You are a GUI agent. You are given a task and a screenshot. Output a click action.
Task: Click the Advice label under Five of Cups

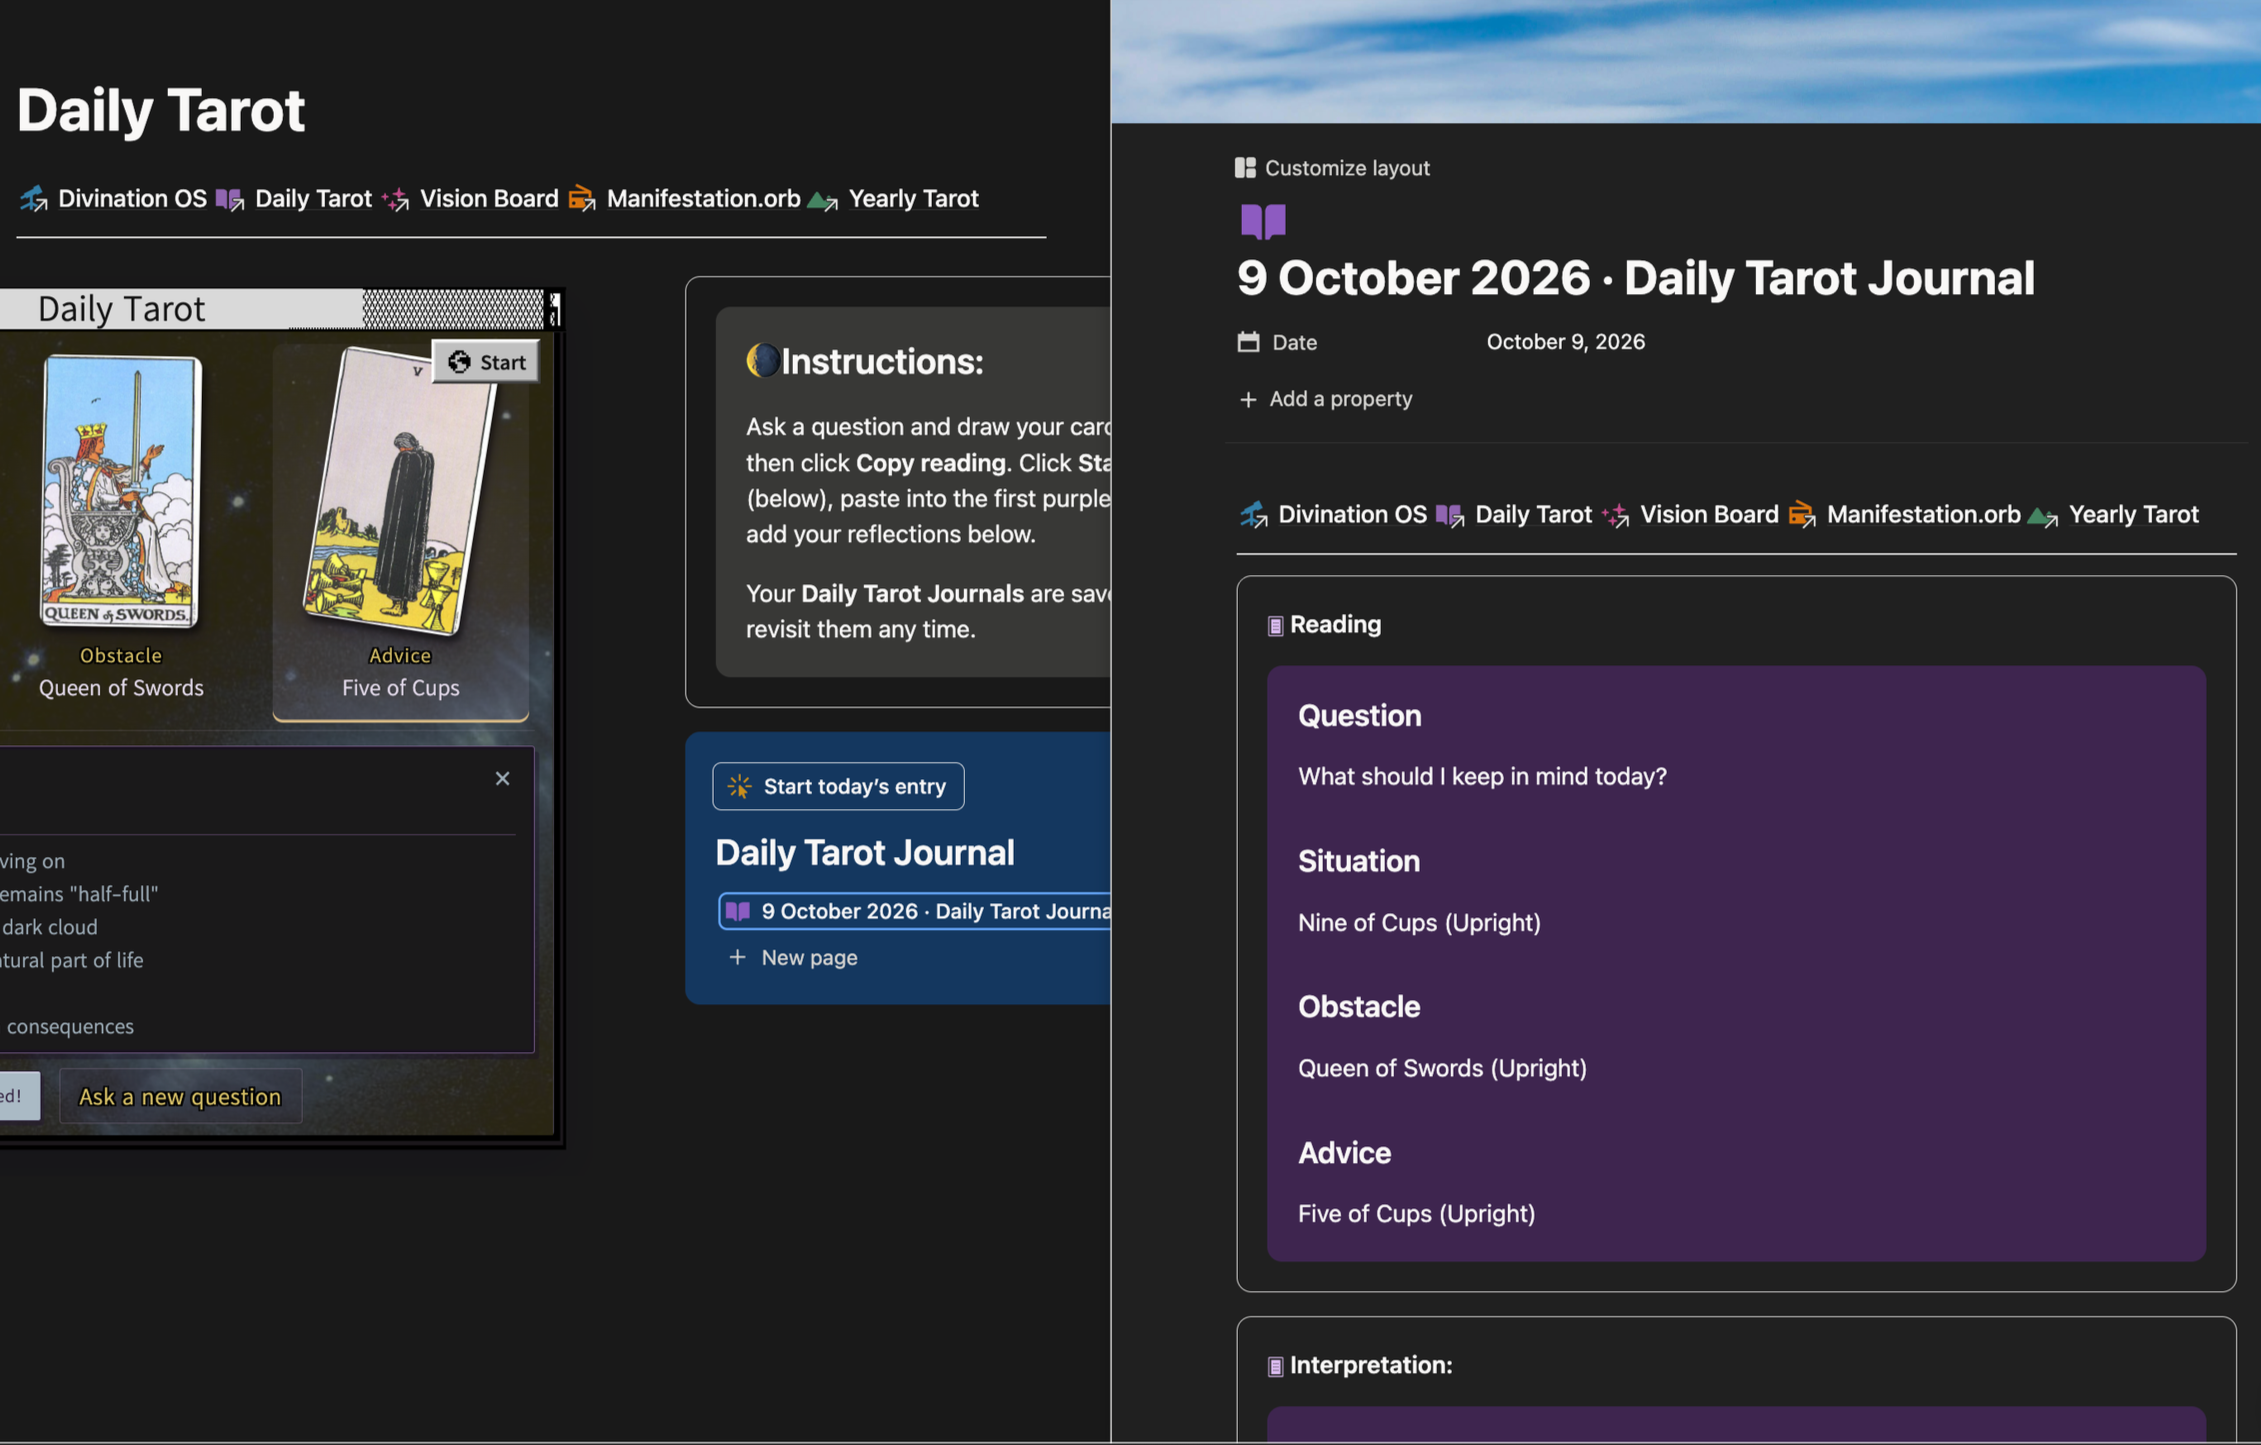[x=400, y=655]
